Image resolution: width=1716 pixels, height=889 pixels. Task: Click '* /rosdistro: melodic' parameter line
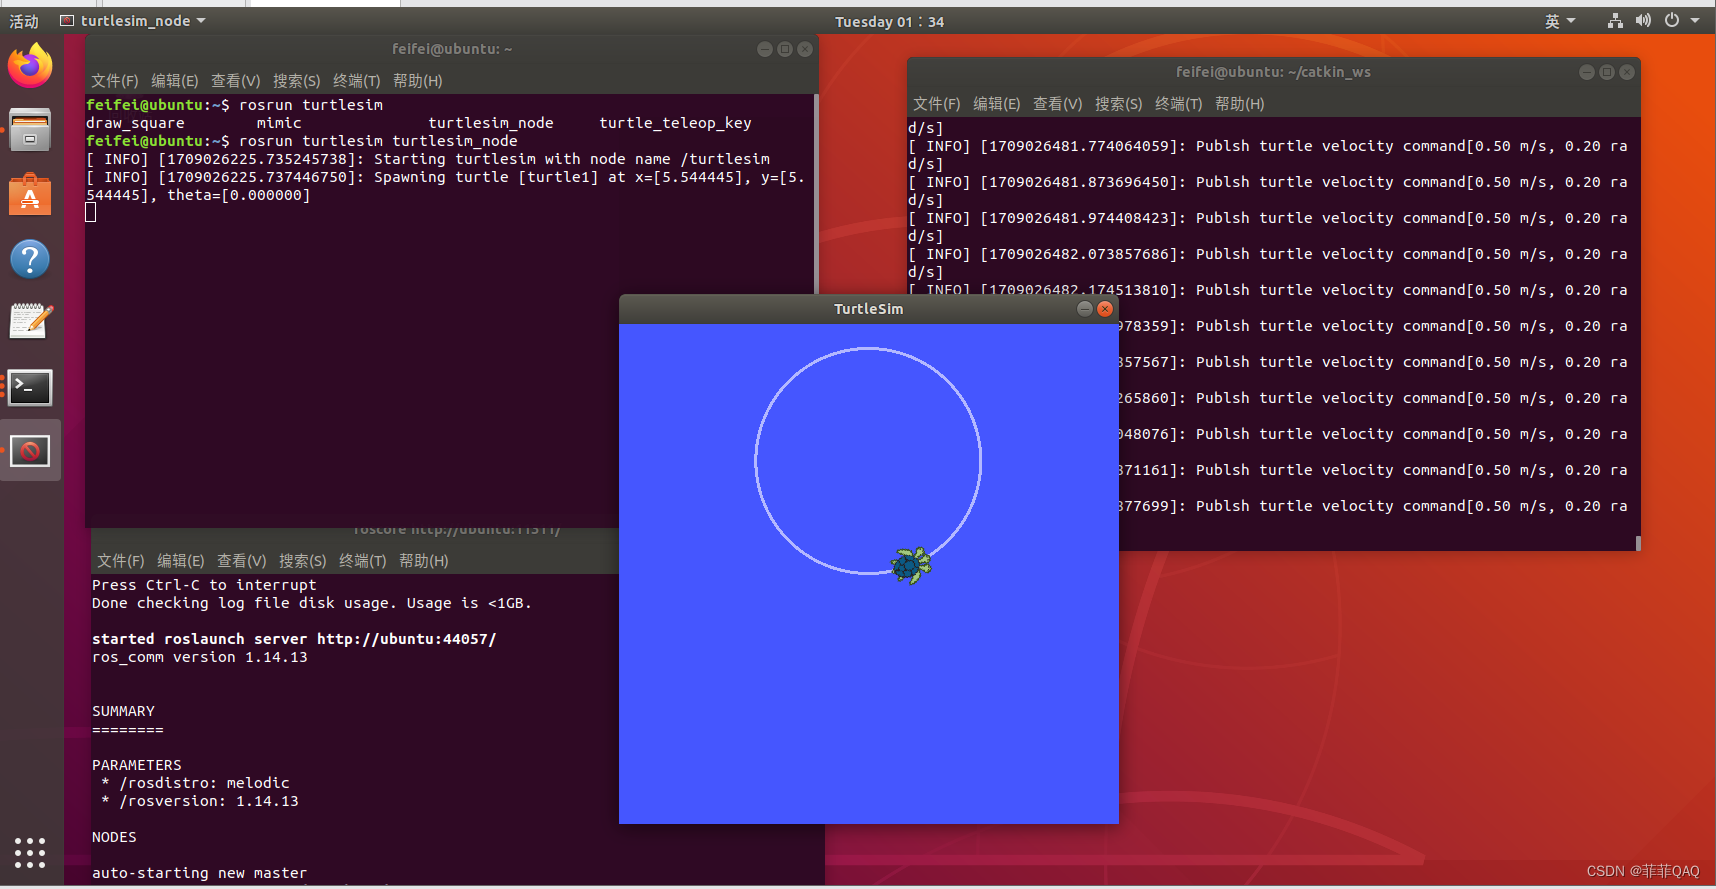click(x=195, y=783)
